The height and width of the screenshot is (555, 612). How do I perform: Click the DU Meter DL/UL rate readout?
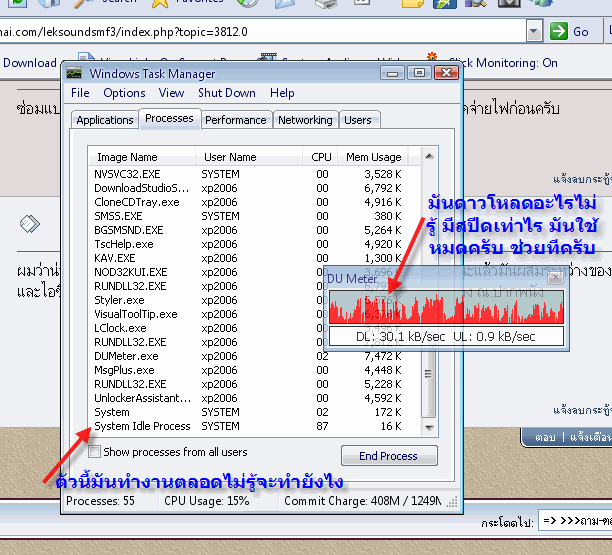[447, 336]
